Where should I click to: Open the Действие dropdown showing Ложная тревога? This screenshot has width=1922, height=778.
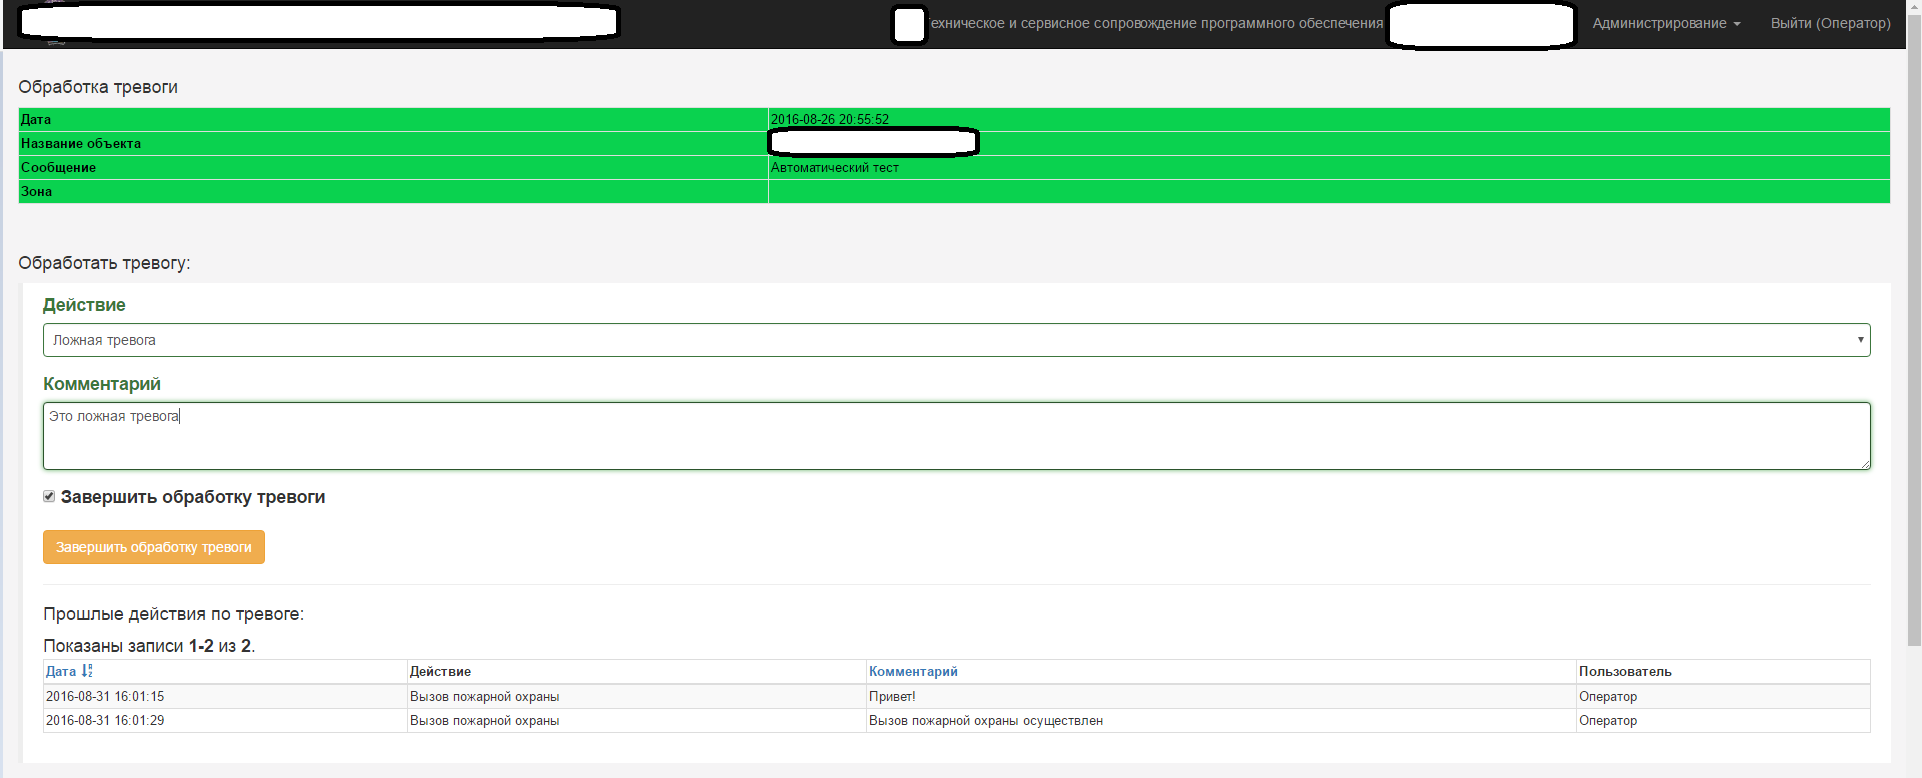point(955,340)
